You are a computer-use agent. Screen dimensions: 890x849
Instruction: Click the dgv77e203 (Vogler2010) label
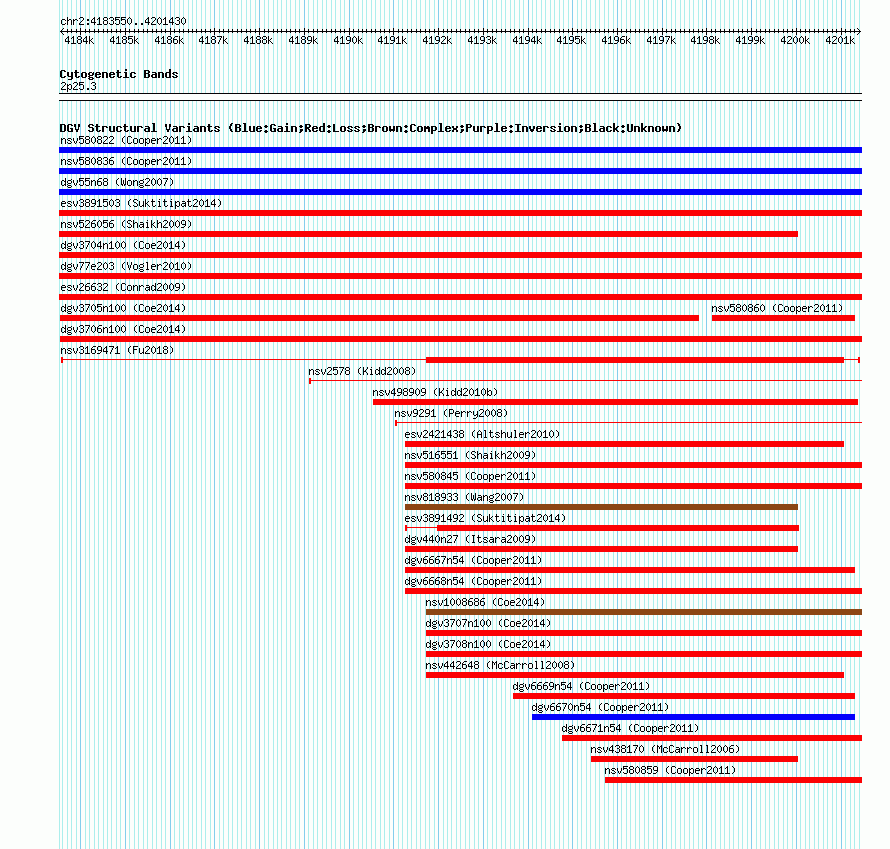click(x=126, y=266)
